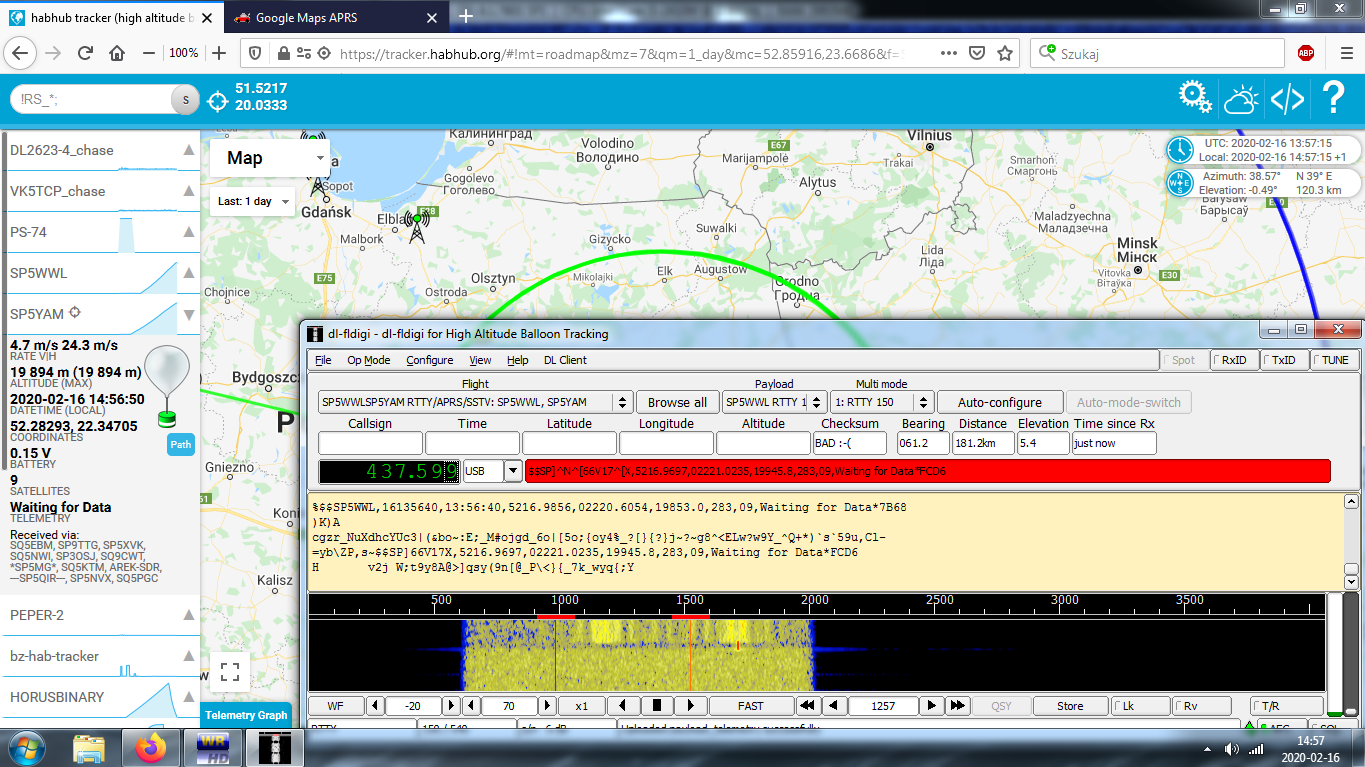Open the tracker help question mark
1365x767 pixels.
(x=1333, y=98)
